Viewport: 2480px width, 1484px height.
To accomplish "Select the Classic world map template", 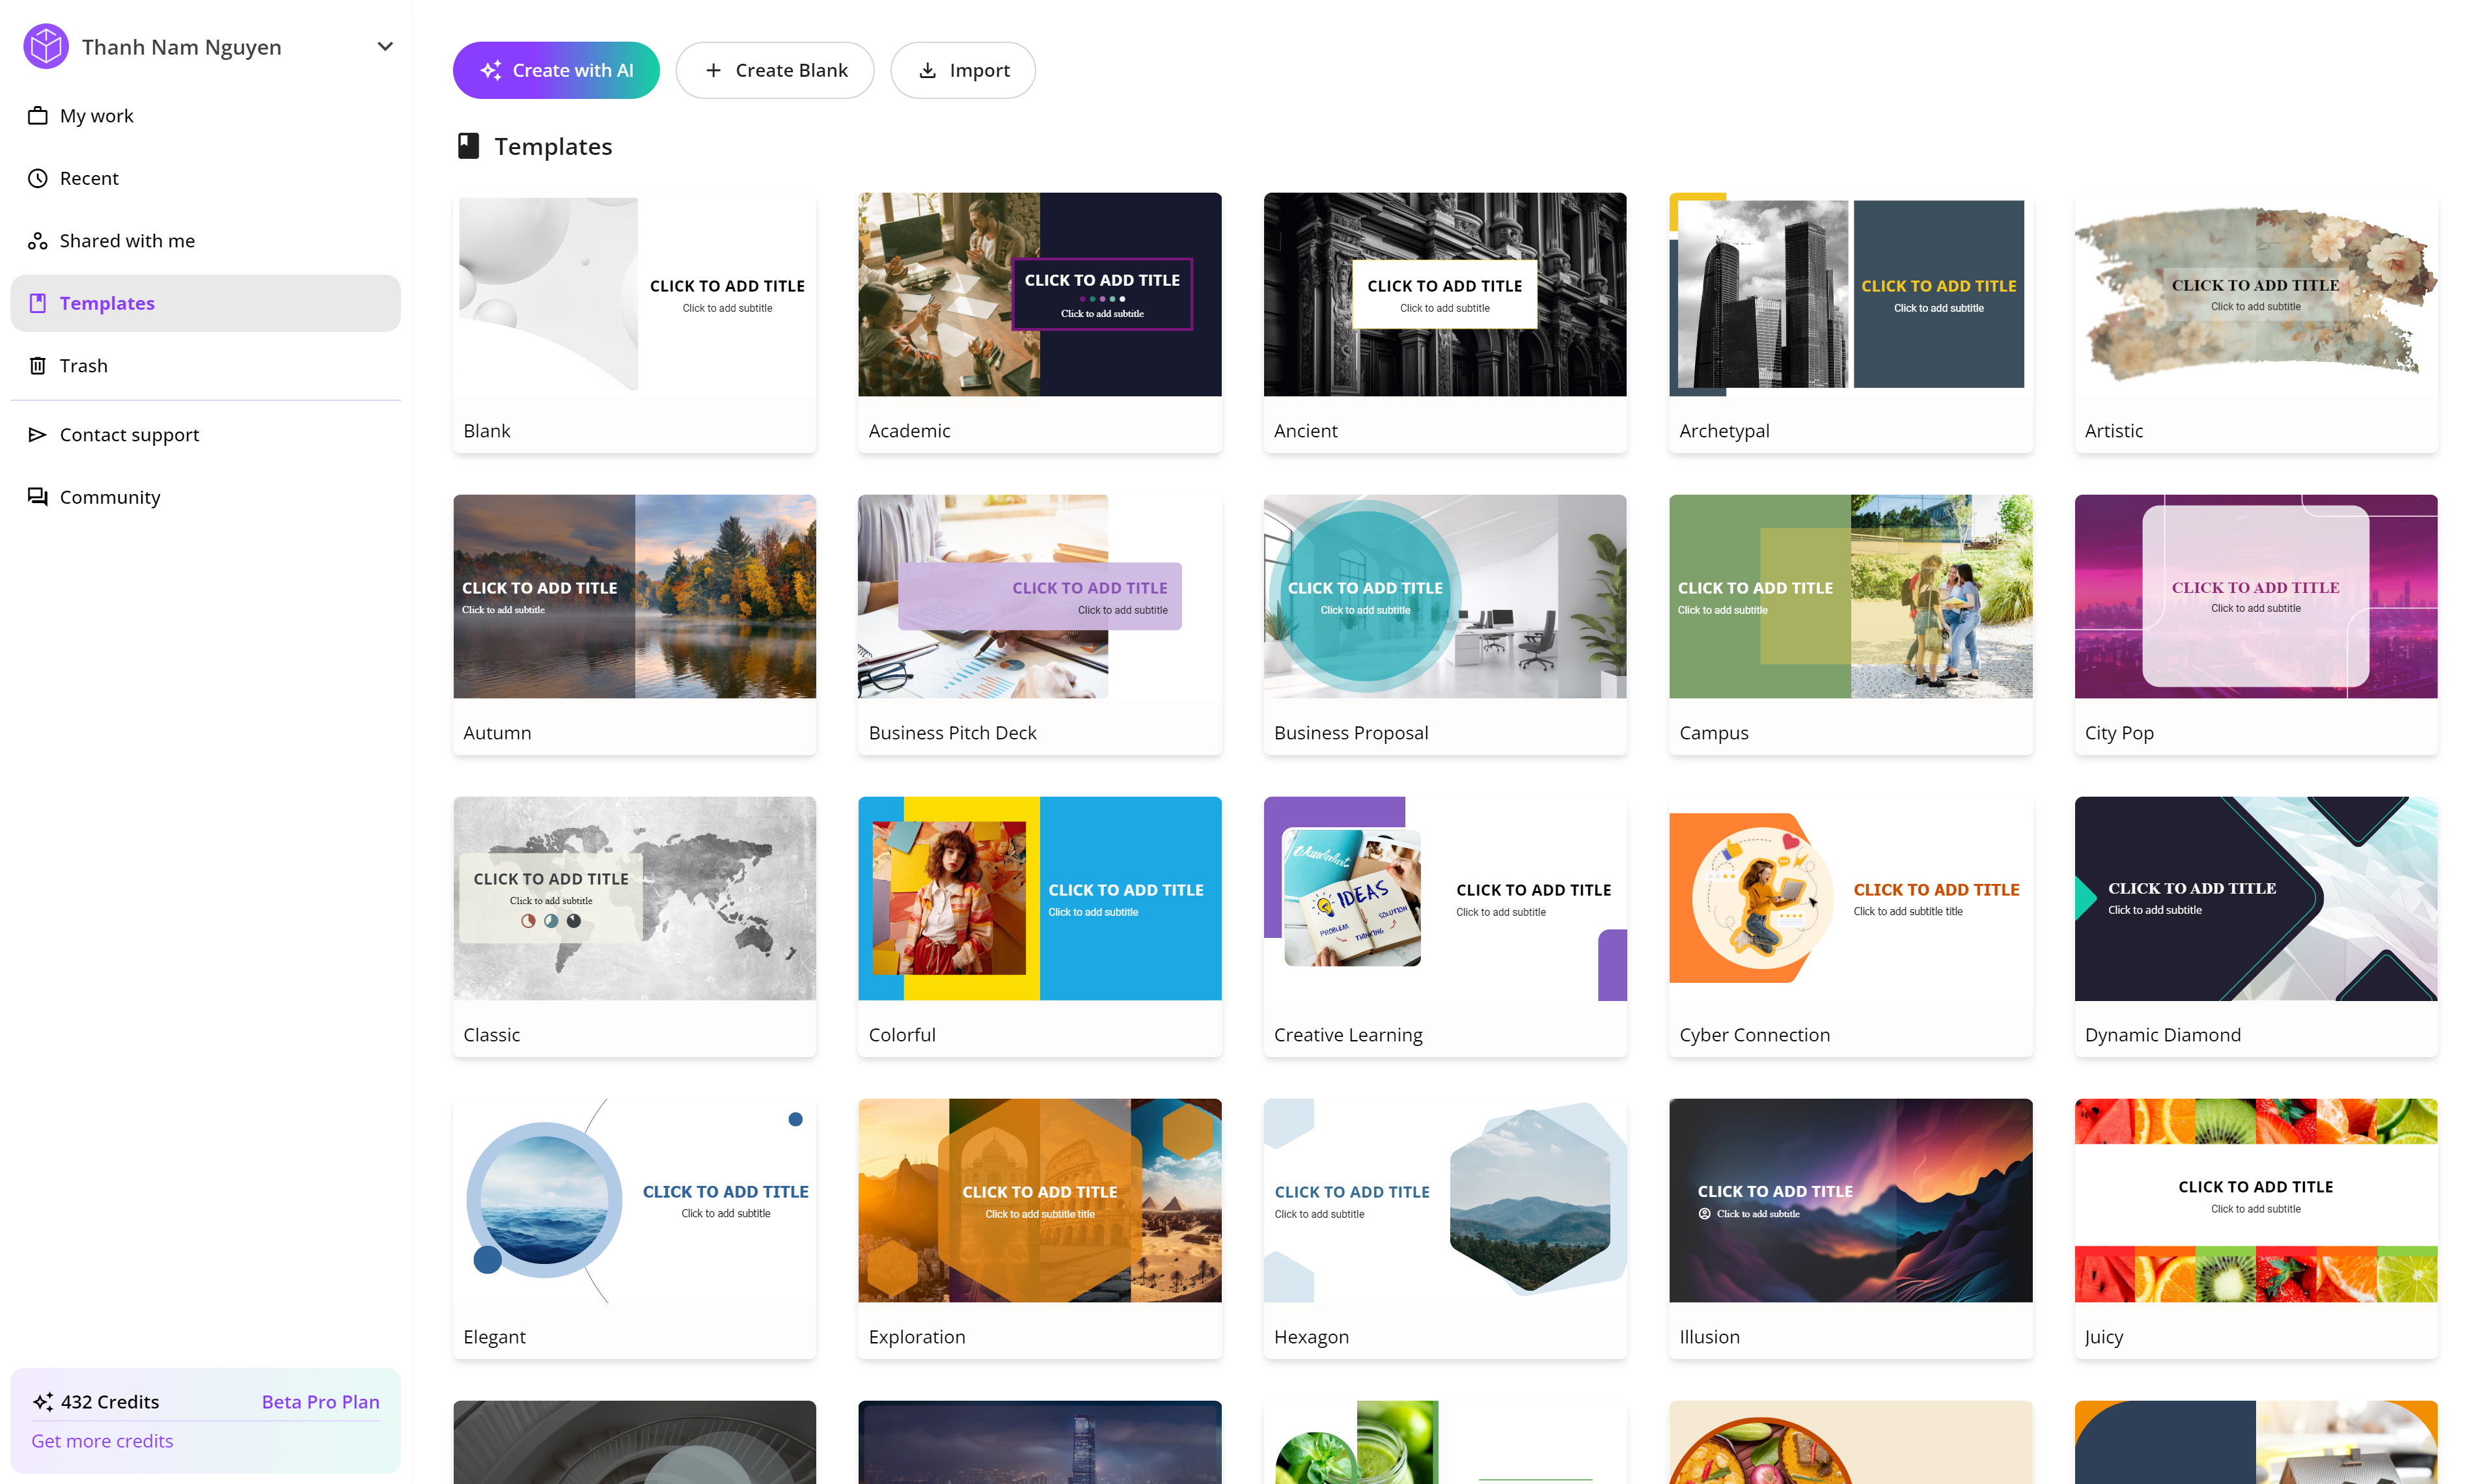I will [634, 898].
